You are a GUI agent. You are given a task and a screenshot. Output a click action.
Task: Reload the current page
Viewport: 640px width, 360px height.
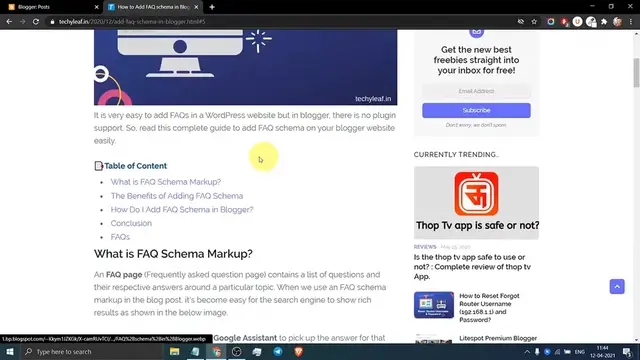tap(36, 22)
